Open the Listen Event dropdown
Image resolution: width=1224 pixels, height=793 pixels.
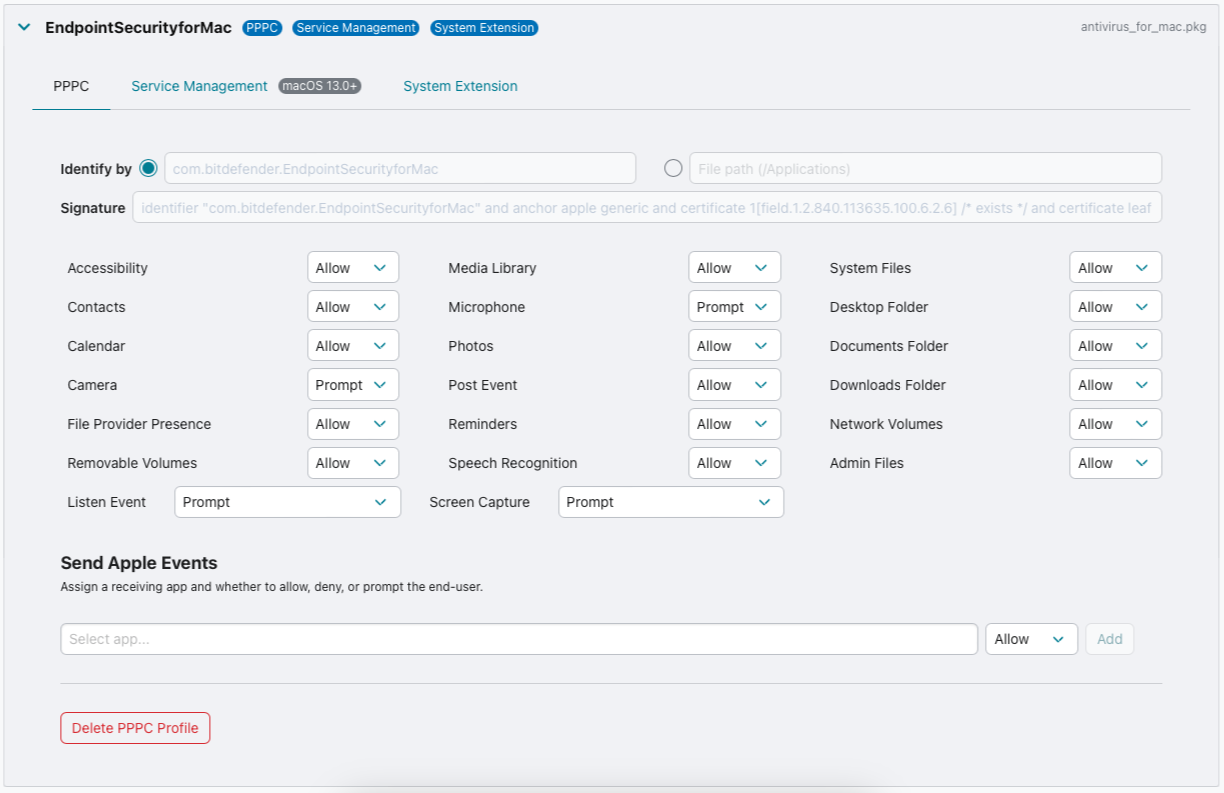click(x=287, y=502)
